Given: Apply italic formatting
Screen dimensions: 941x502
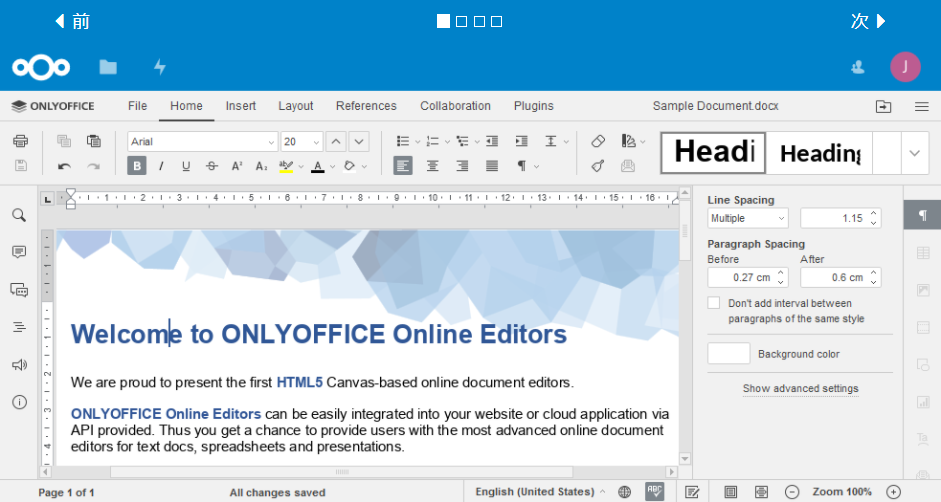Looking at the screenshot, I should [161, 166].
